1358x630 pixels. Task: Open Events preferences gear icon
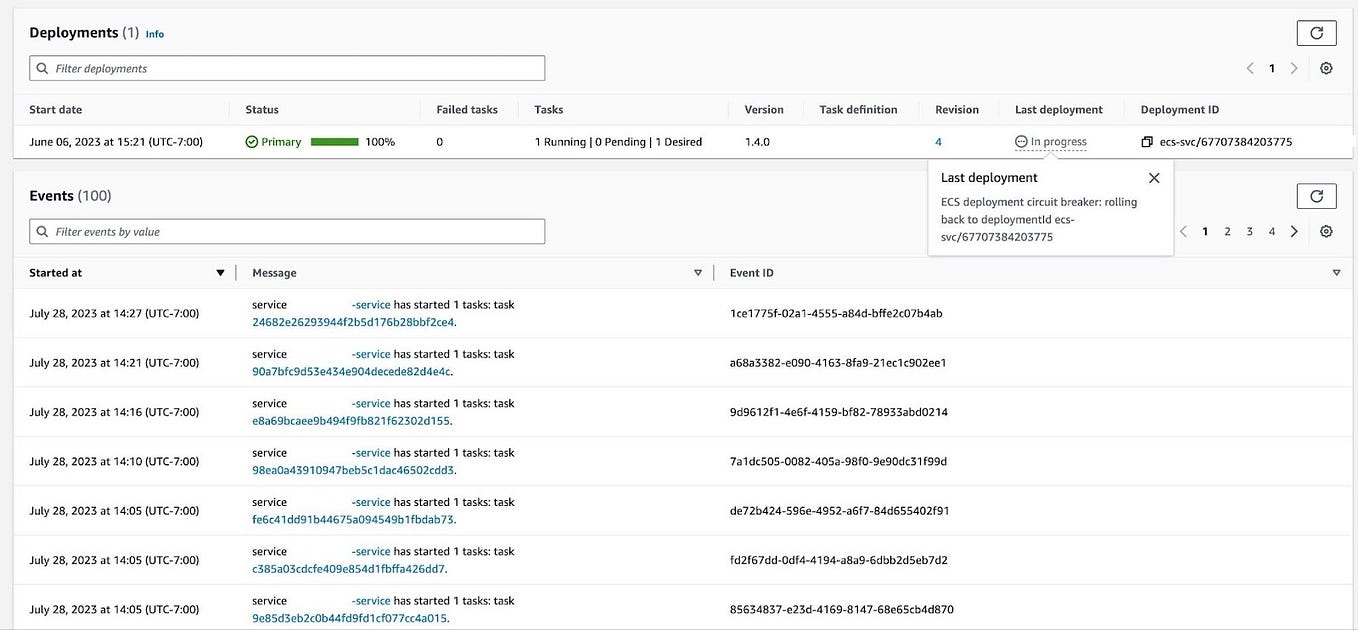1326,230
